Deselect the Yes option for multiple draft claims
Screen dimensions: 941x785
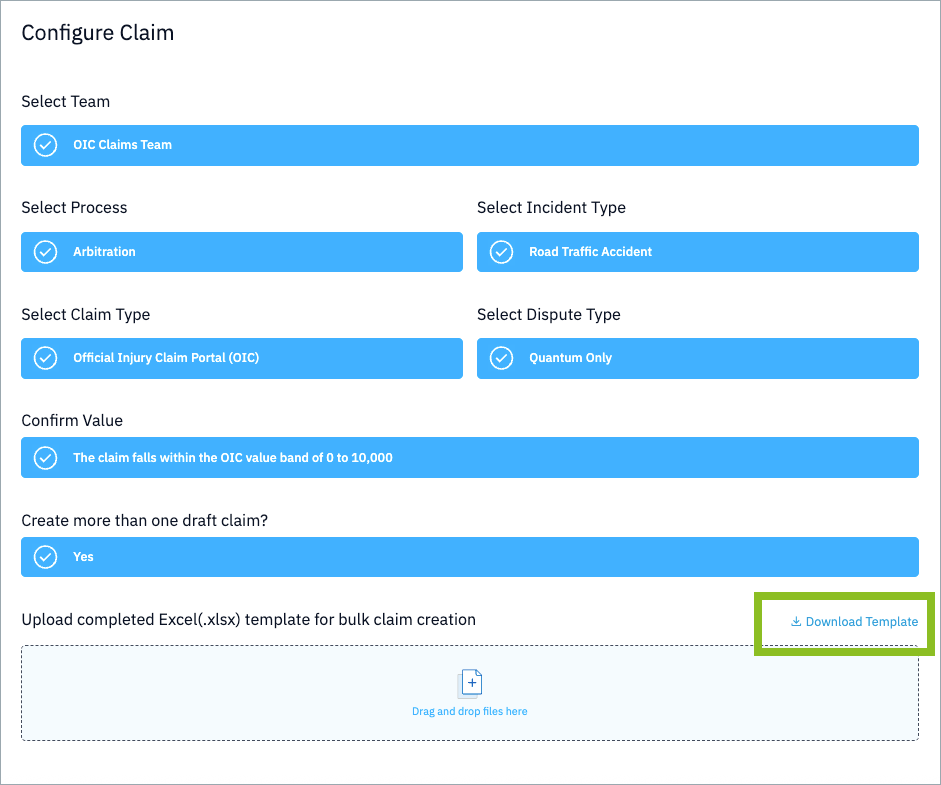coord(470,557)
